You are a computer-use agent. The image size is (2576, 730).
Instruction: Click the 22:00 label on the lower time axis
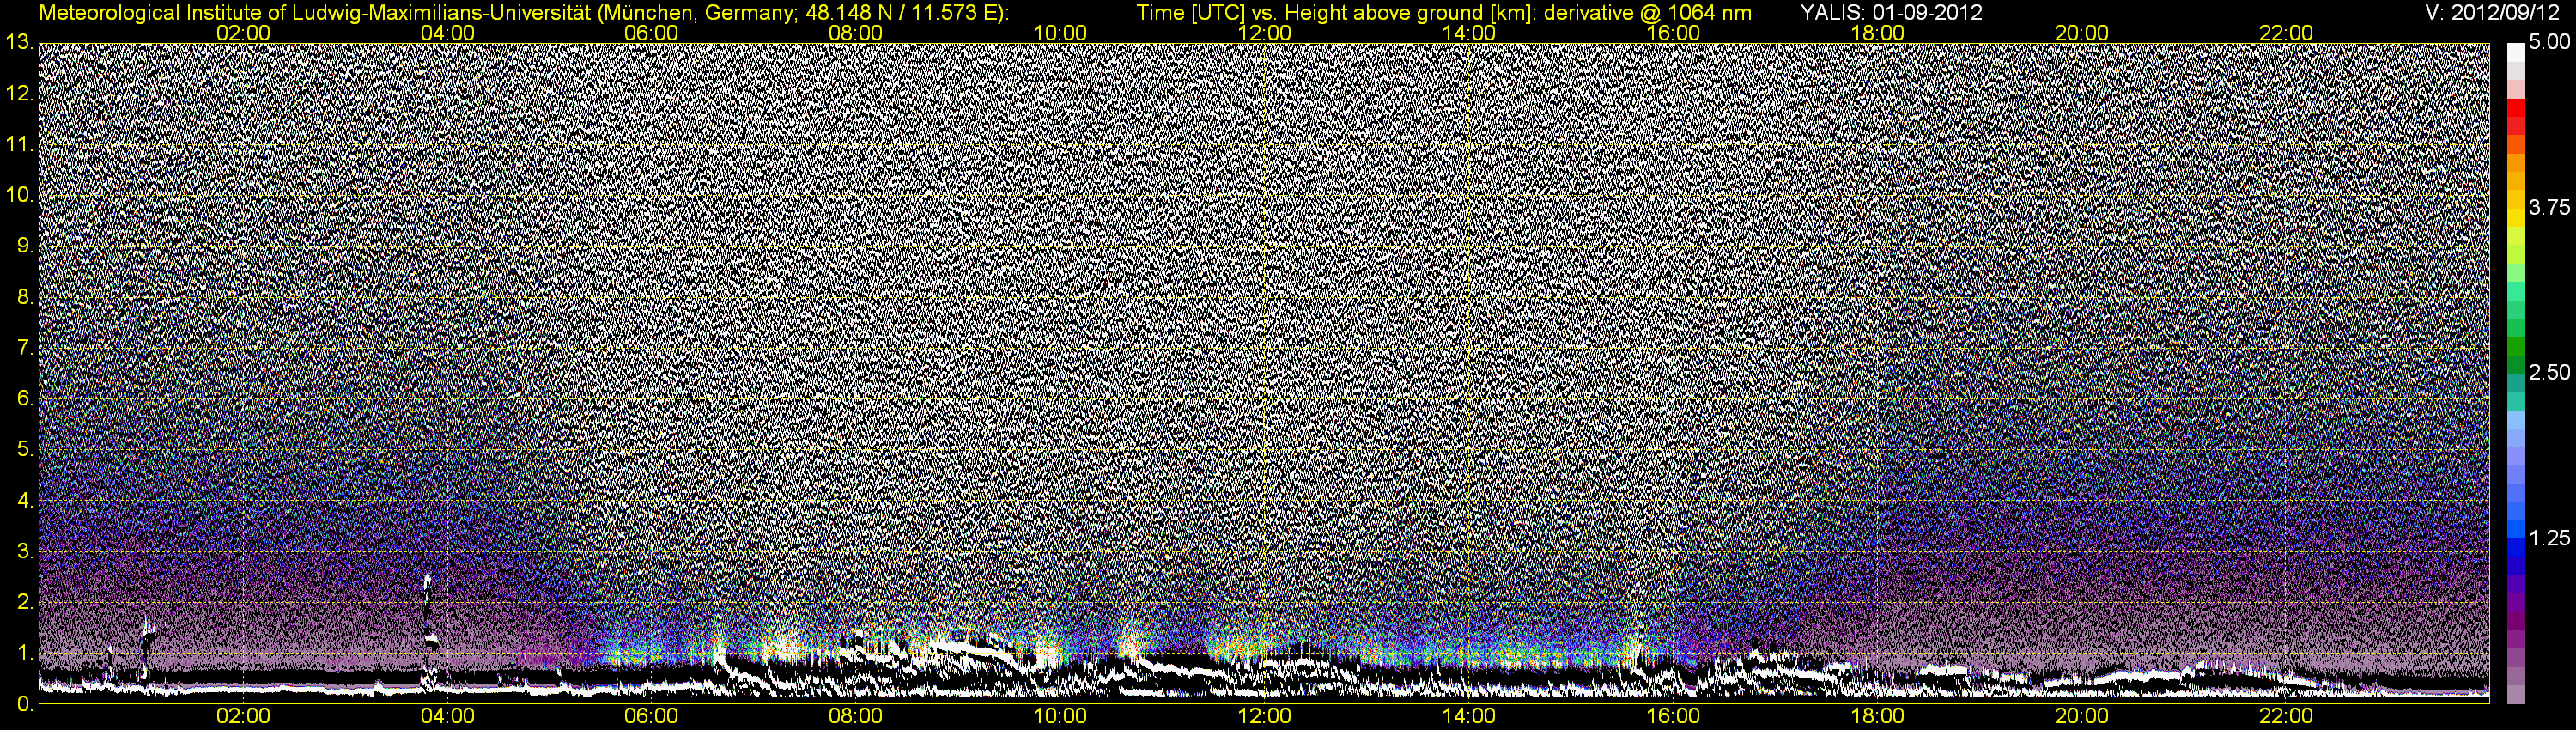click(x=2286, y=716)
